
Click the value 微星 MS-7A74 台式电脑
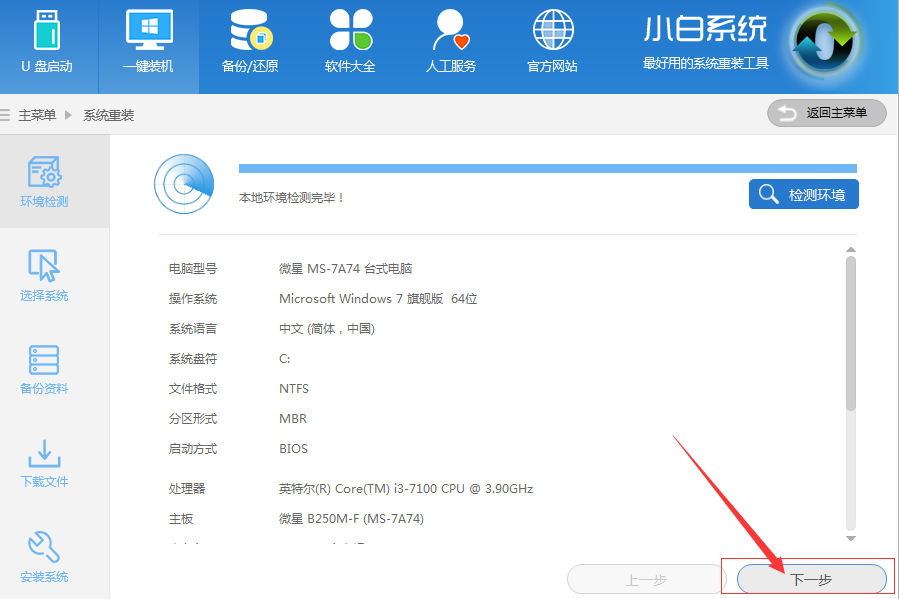(346, 269)
